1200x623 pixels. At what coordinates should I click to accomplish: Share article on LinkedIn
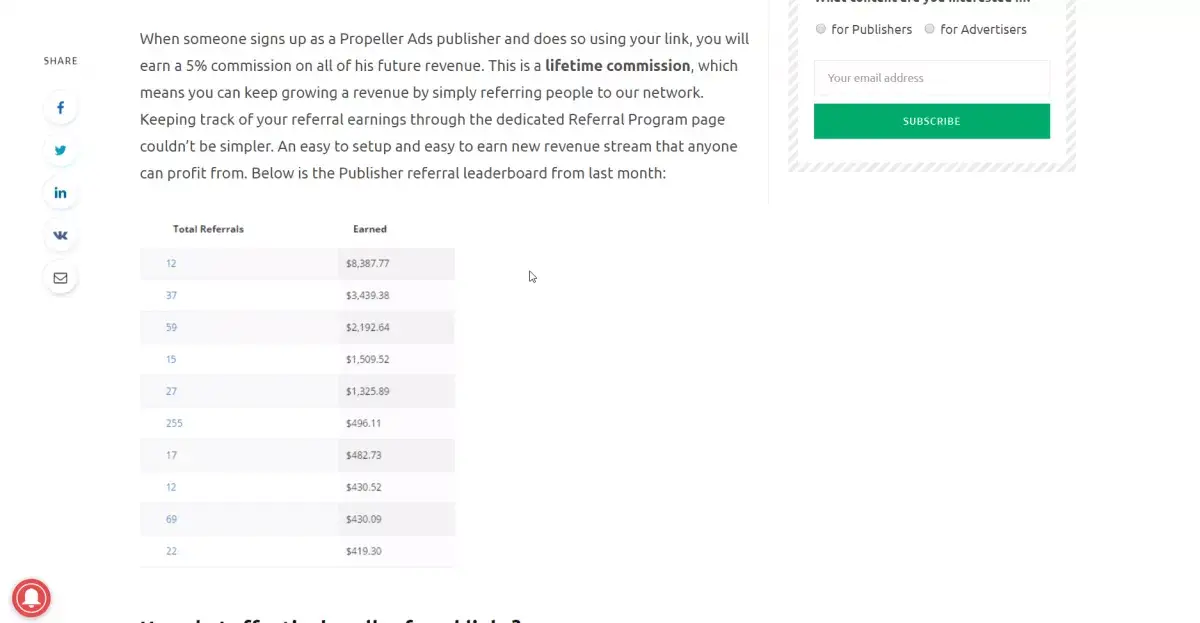tap(60, 193)
